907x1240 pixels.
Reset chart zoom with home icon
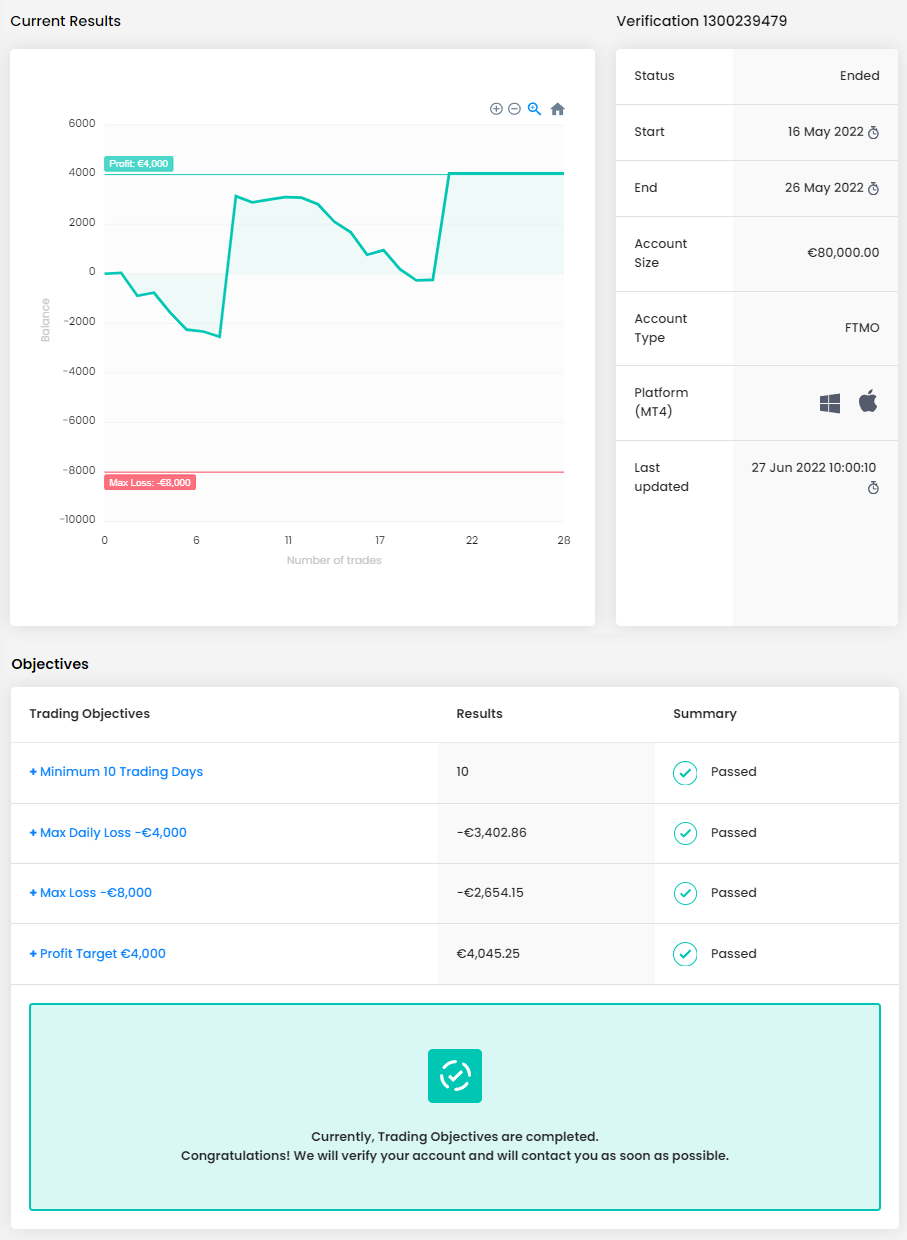[x=558, y=109]
